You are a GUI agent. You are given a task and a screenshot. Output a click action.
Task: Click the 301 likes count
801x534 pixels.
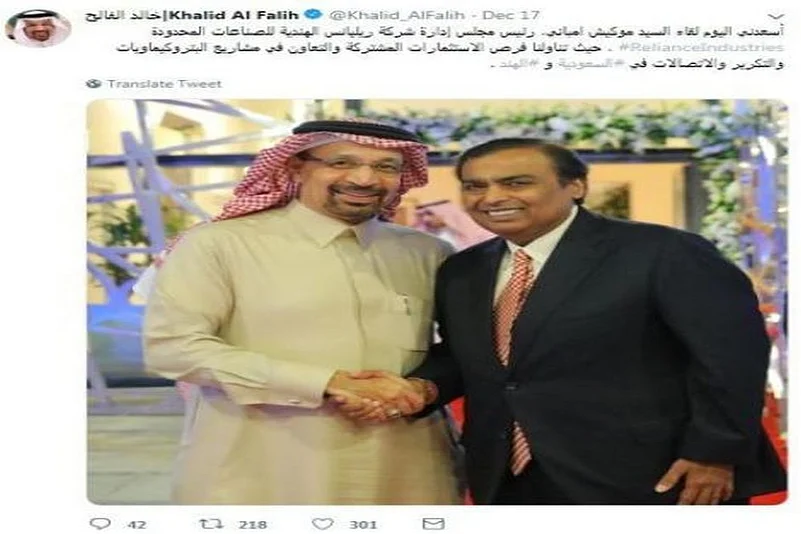[x=363, y=524]
